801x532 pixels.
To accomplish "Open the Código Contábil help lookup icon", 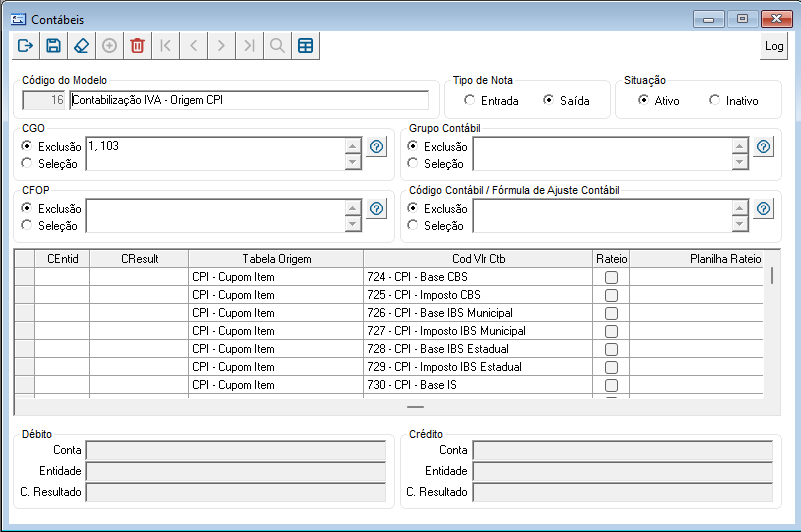I will click(x=763, y=209).
